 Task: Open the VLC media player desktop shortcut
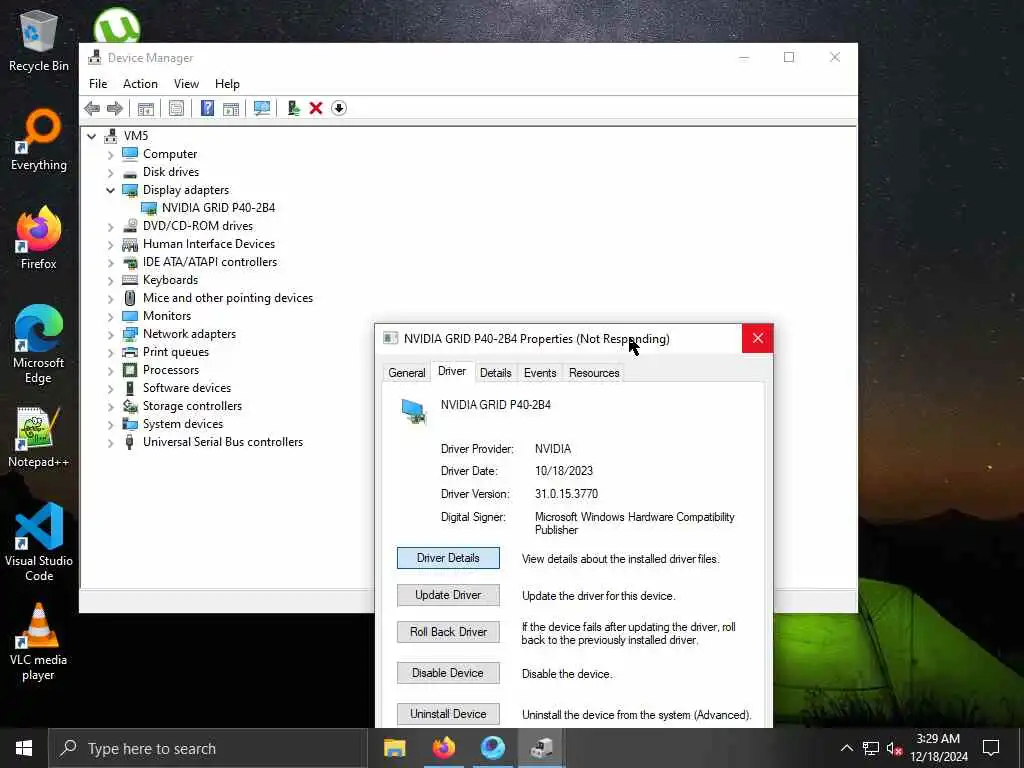[x=39, y=642]
